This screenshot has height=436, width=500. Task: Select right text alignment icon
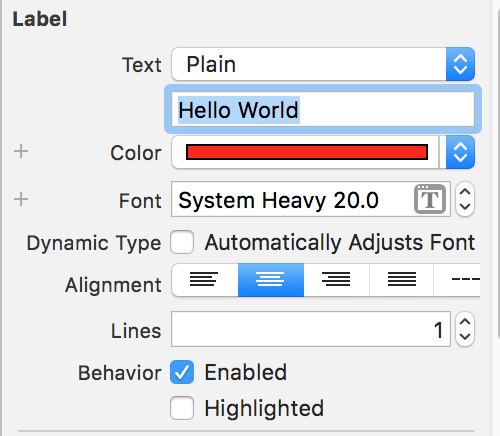click(336, 279)
